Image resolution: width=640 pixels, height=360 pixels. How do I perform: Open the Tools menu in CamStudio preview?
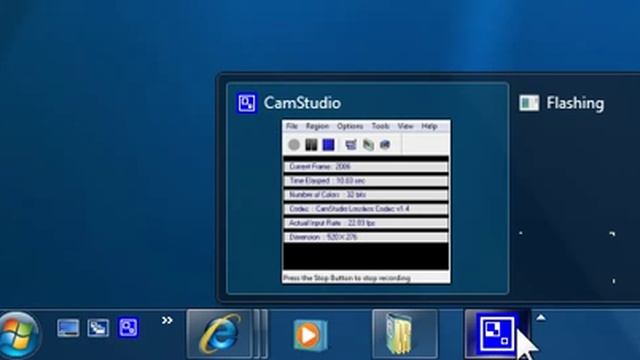(380, 126)
